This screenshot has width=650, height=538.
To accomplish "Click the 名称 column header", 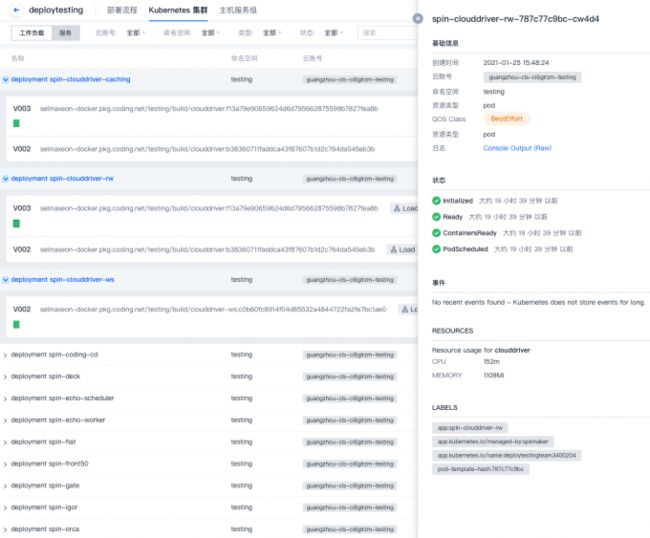I will coord(17,58).
